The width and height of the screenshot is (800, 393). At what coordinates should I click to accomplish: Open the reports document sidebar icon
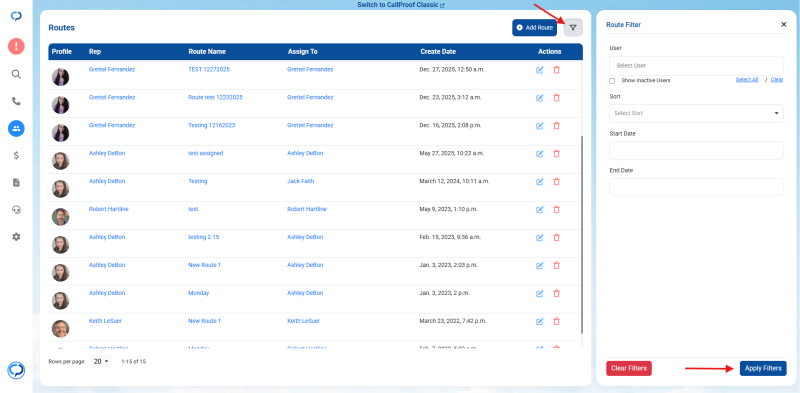16,183
